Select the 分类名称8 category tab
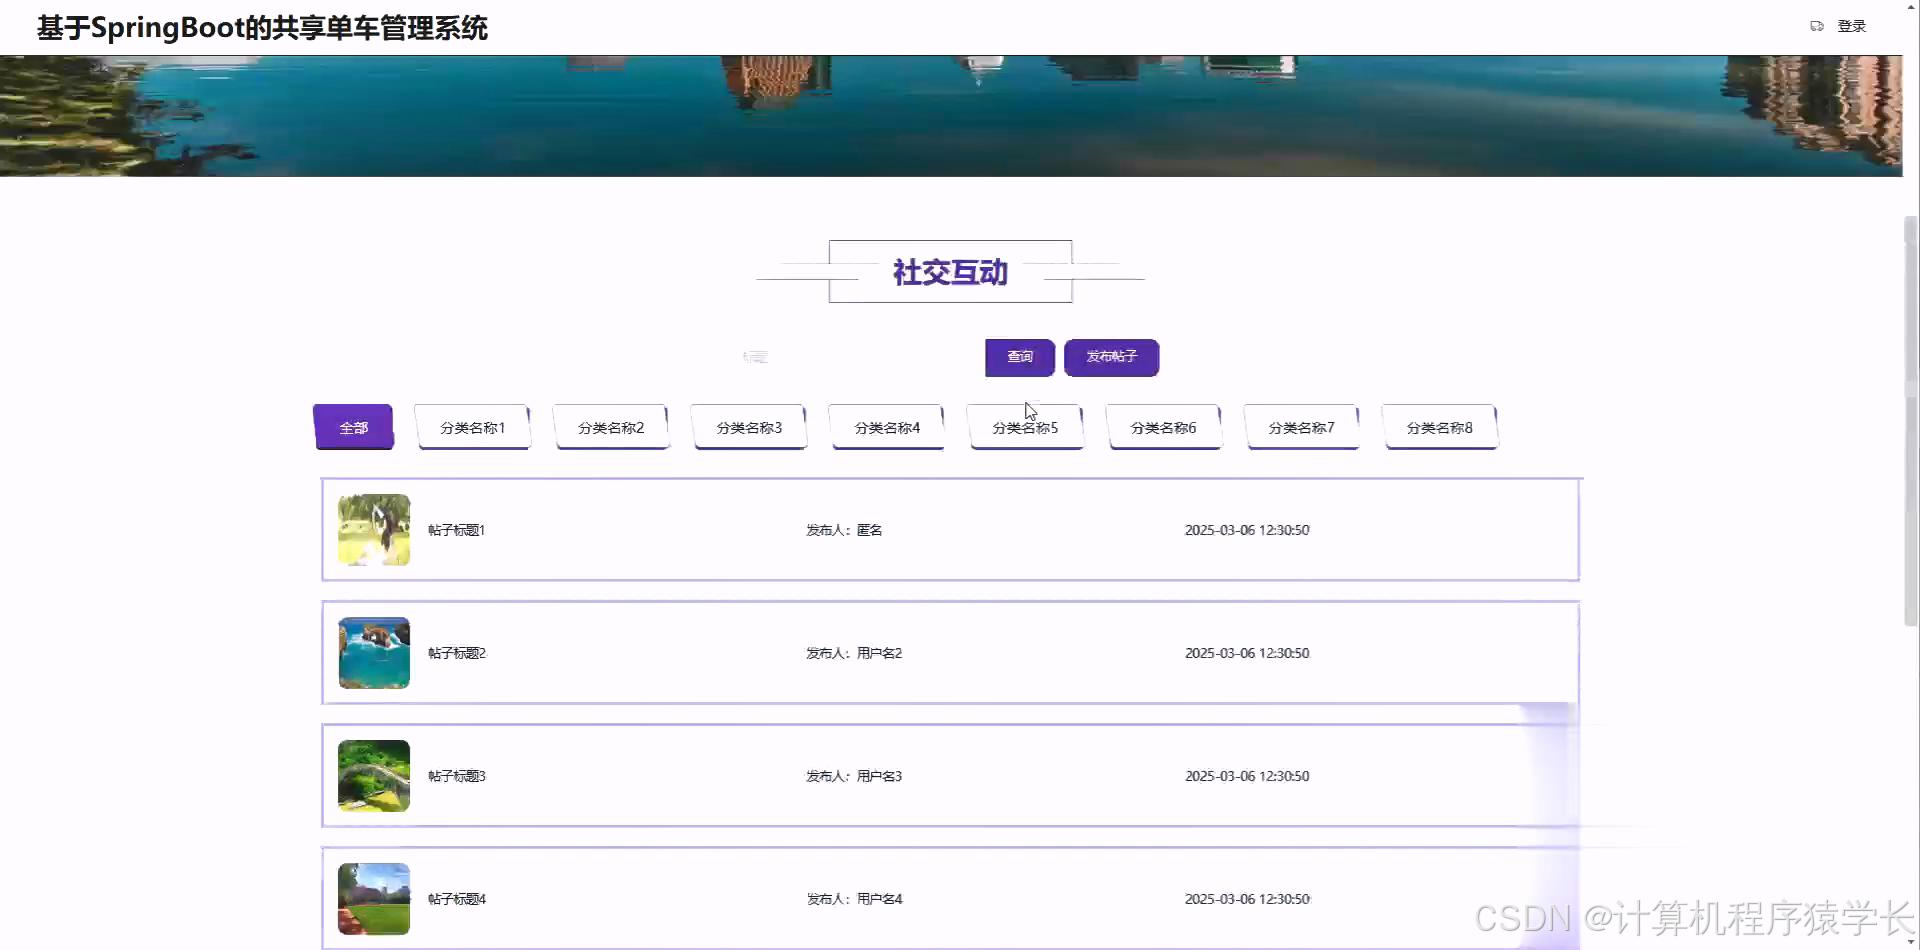The image size is (1920, 950). tap(1439, 426)
